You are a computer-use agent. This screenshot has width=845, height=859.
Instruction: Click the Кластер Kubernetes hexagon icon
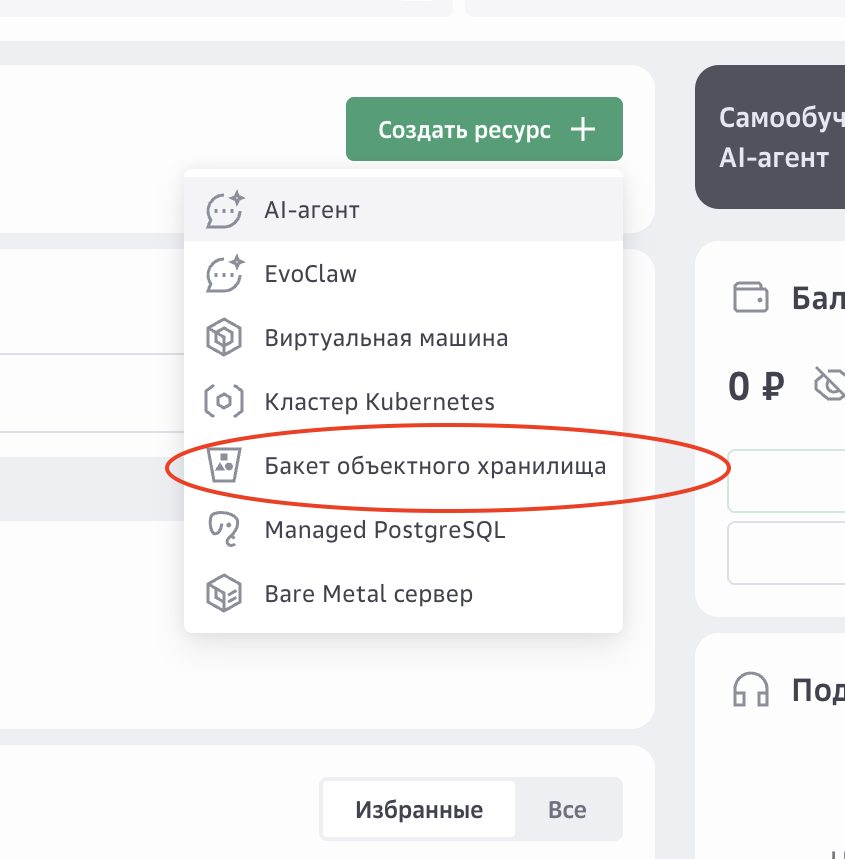coord(224,402)
